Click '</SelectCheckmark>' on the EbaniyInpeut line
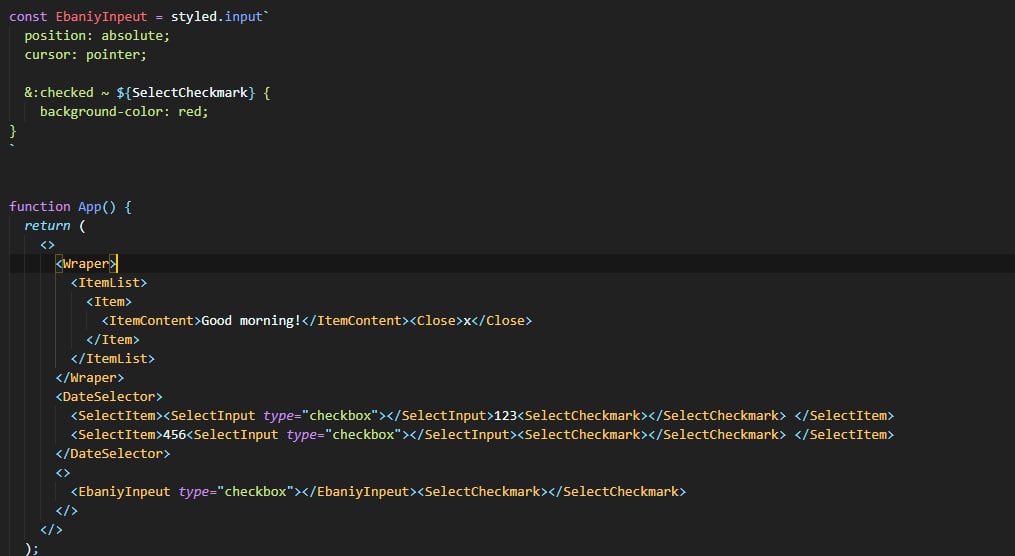The width and height of the screenshot is (1015, 556). [618, 491]
